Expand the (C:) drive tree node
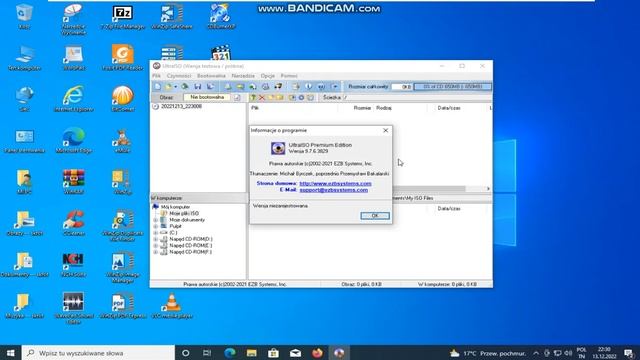 pos(156,233)
